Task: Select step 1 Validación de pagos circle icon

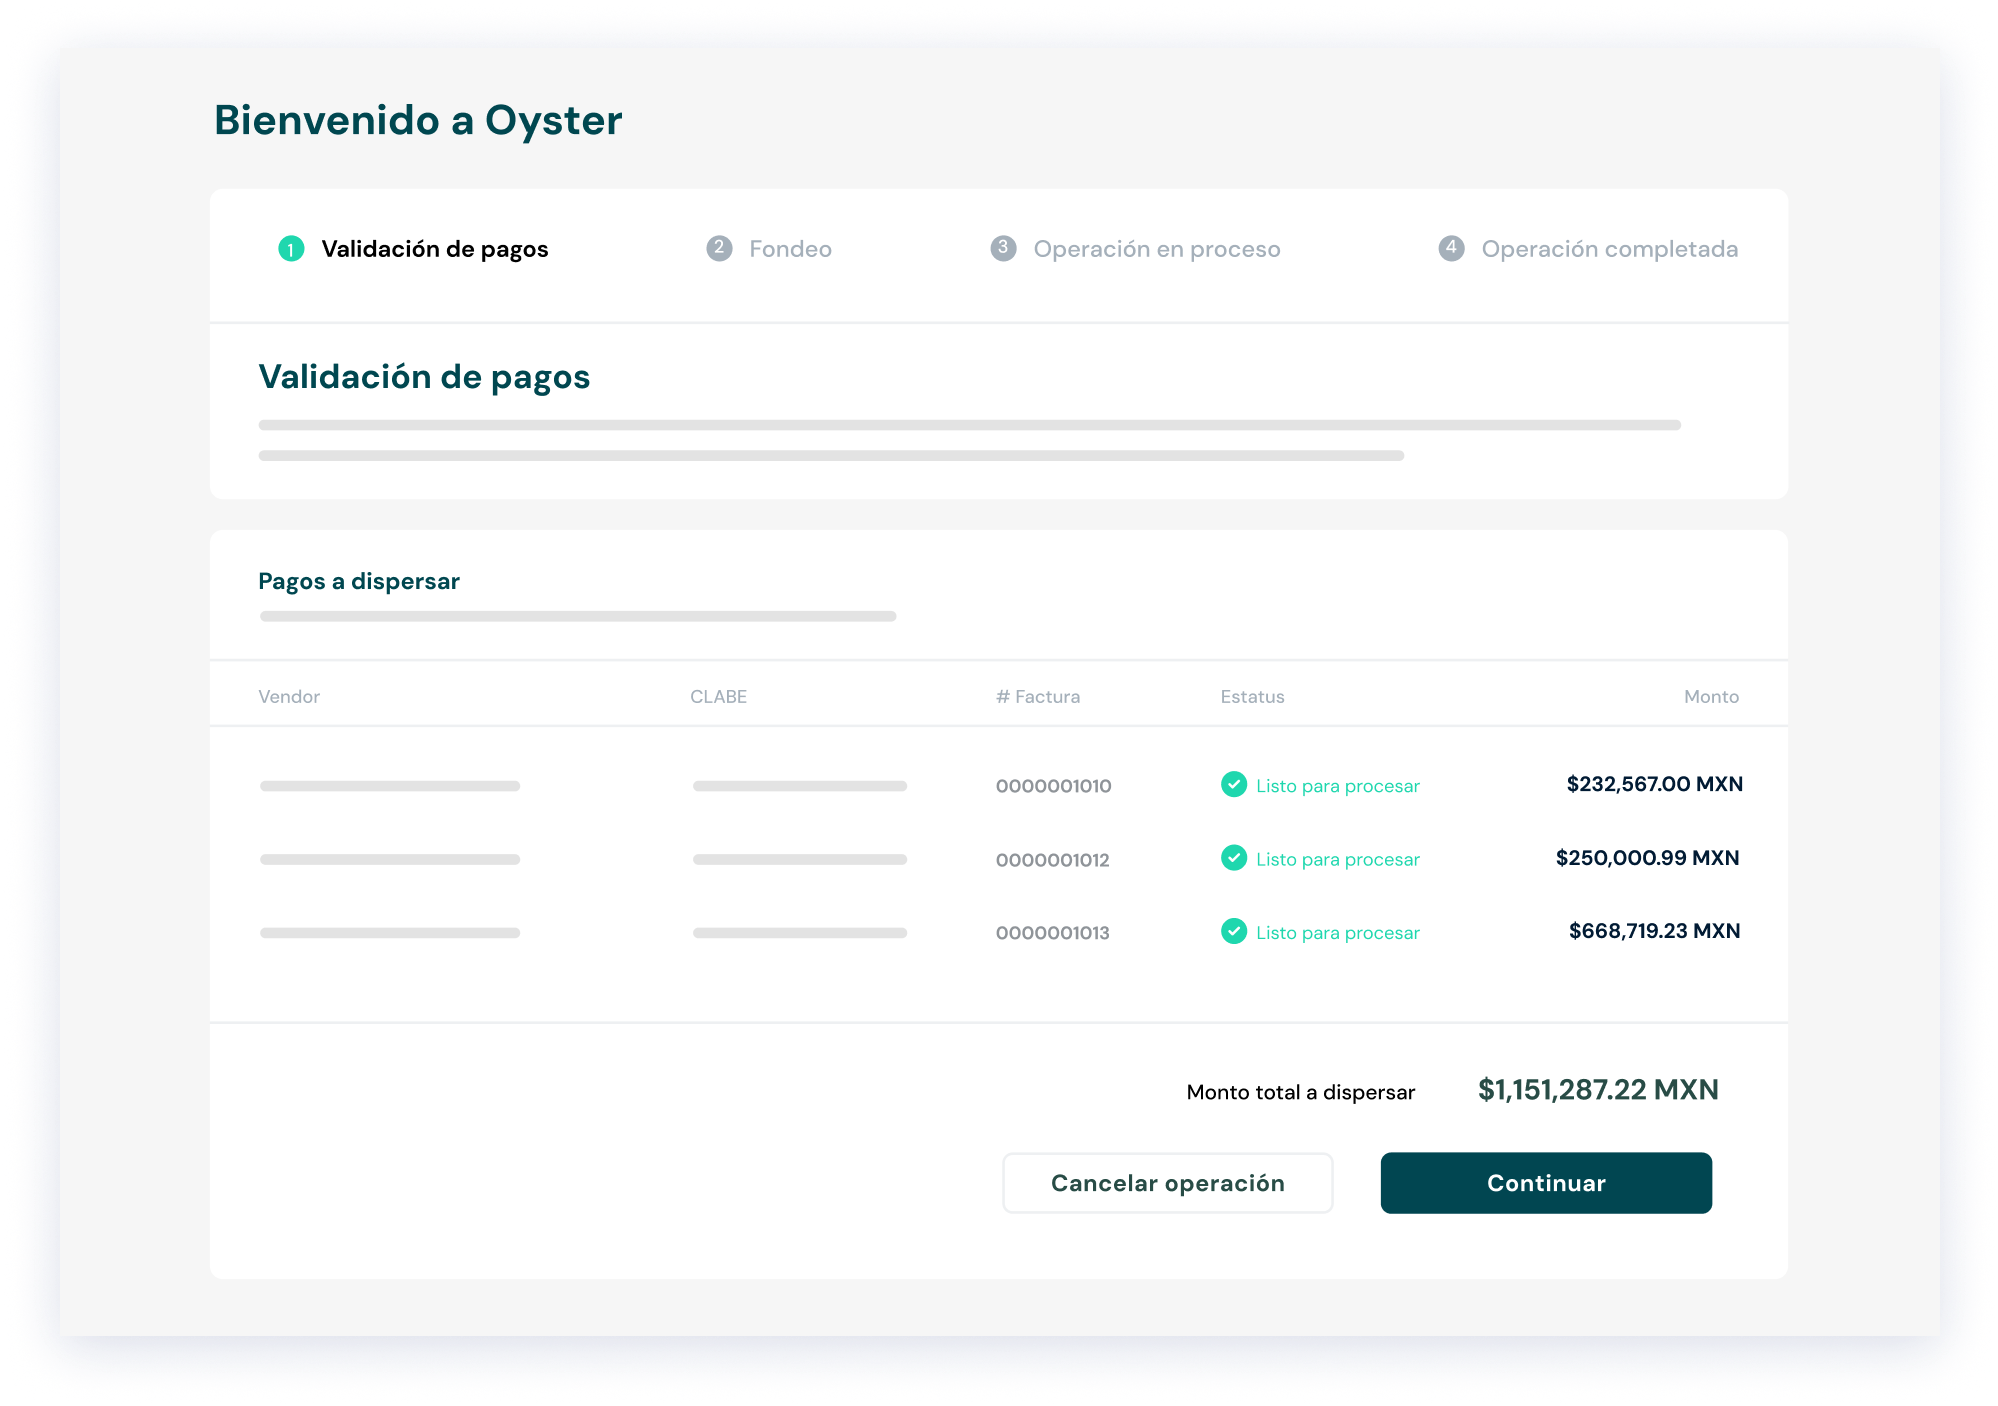Action: [x=290, y=249]
